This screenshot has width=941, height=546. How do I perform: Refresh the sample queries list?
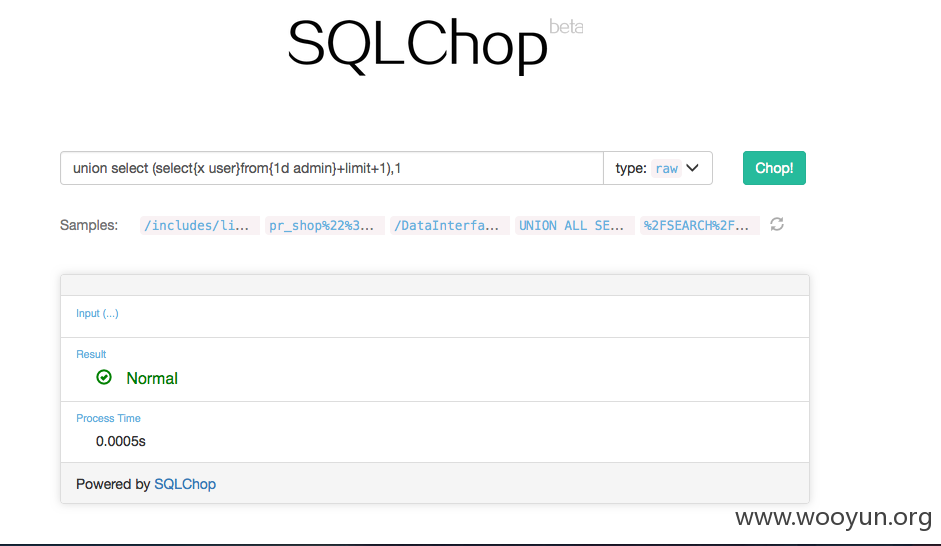coord(777,224)
